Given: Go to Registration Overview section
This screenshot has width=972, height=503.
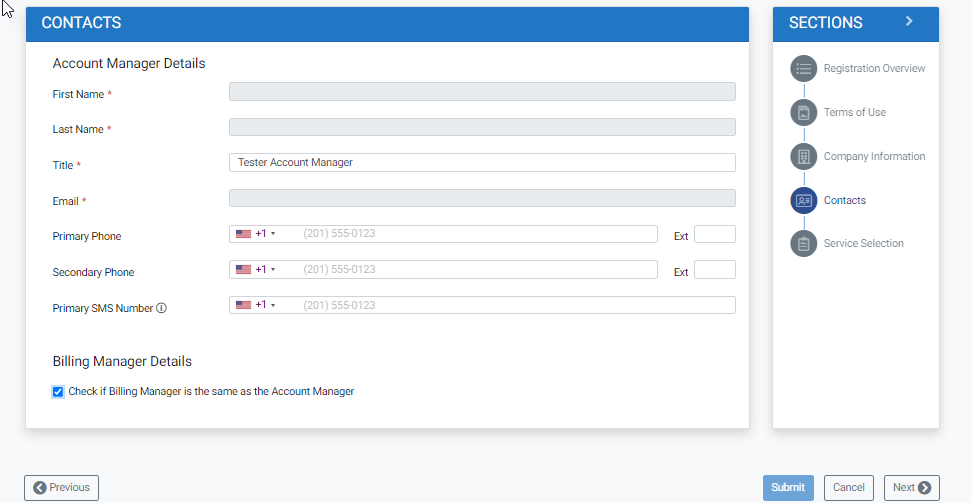Looking at the screenshot, I should [x=874, y=68].
